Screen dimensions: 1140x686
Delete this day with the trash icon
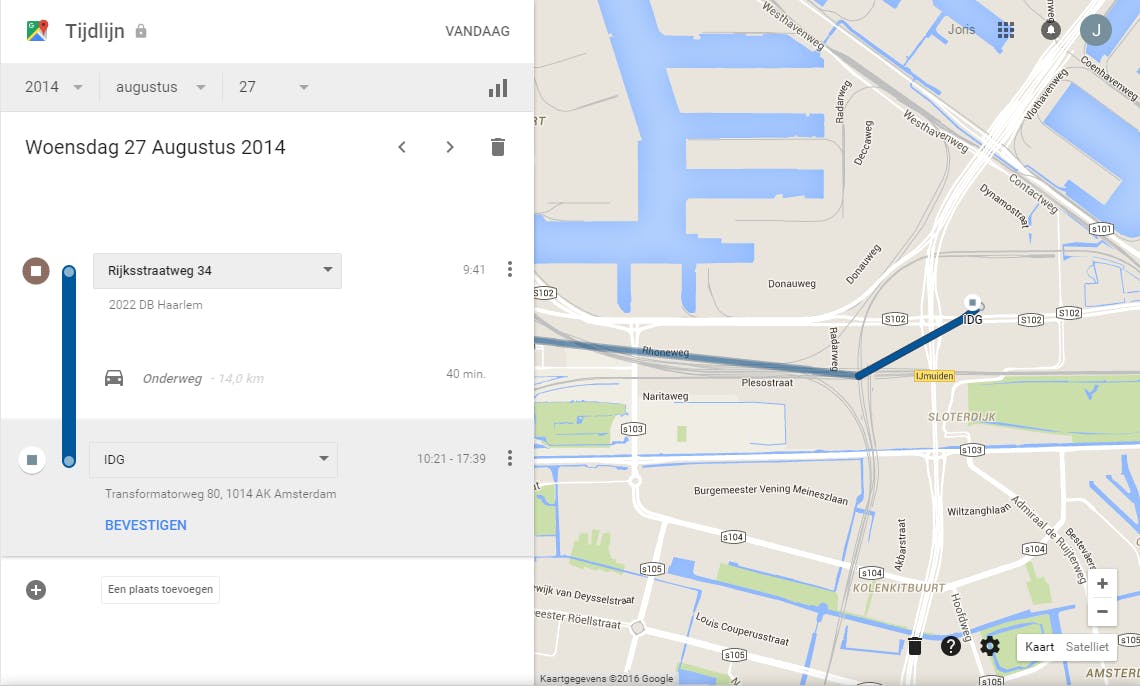[x=498, y=147]
